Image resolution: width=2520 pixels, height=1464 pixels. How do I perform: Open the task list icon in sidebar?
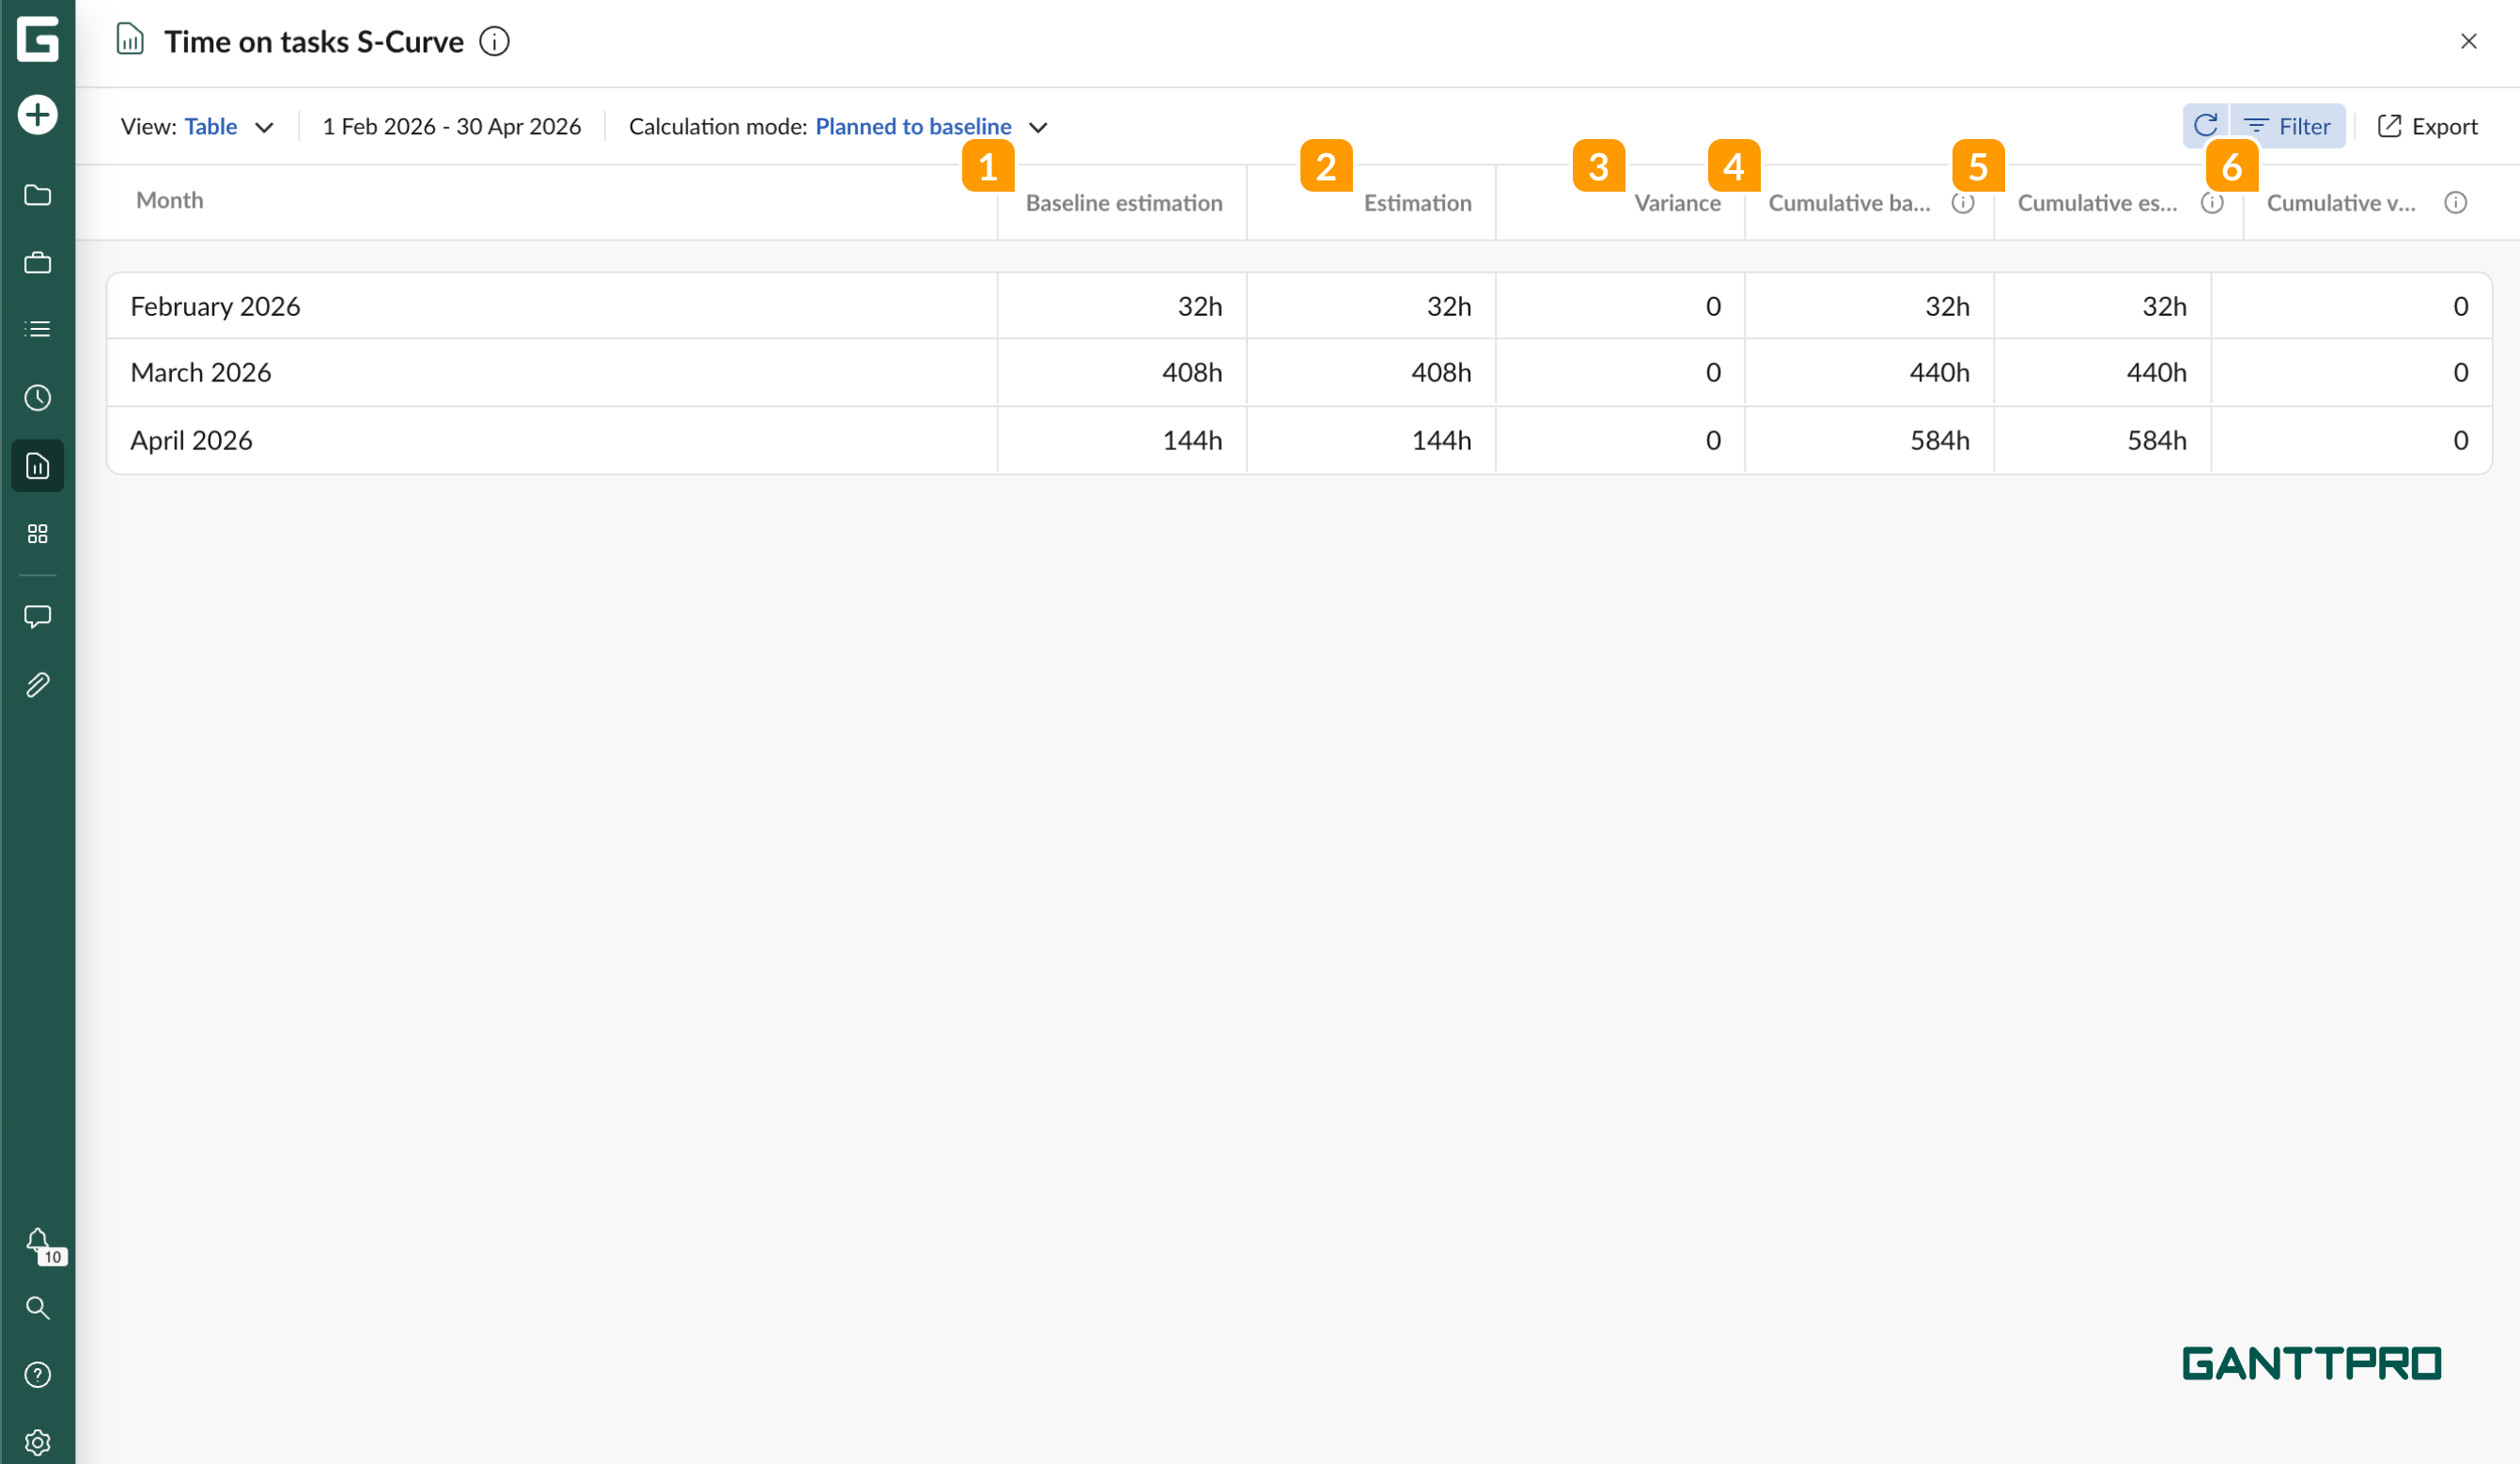coord(37,328)
